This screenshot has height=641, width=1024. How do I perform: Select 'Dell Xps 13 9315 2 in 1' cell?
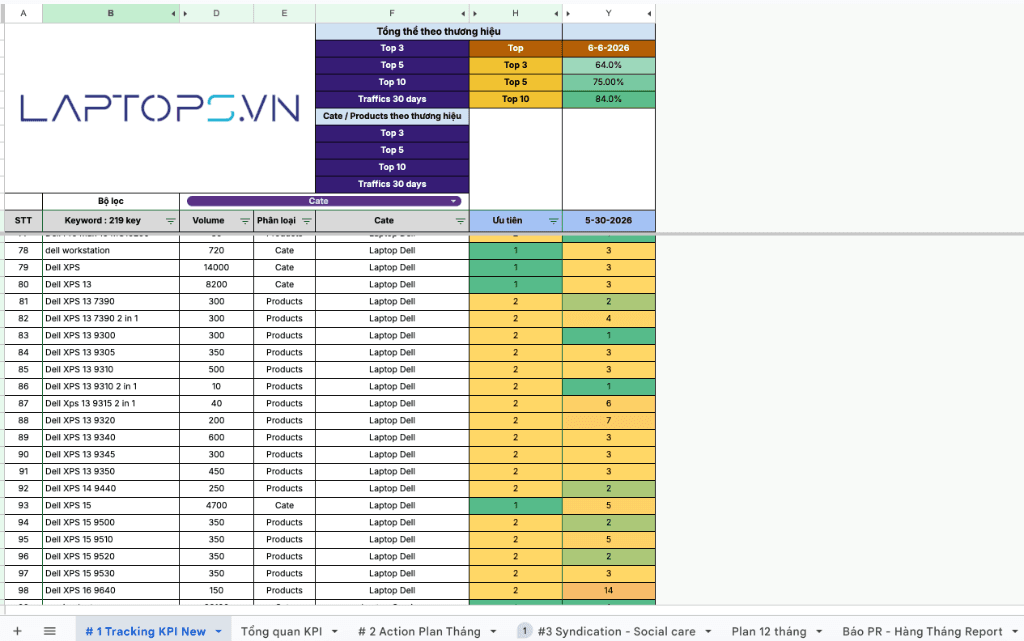pyautogui.click(x=111, y=403)
